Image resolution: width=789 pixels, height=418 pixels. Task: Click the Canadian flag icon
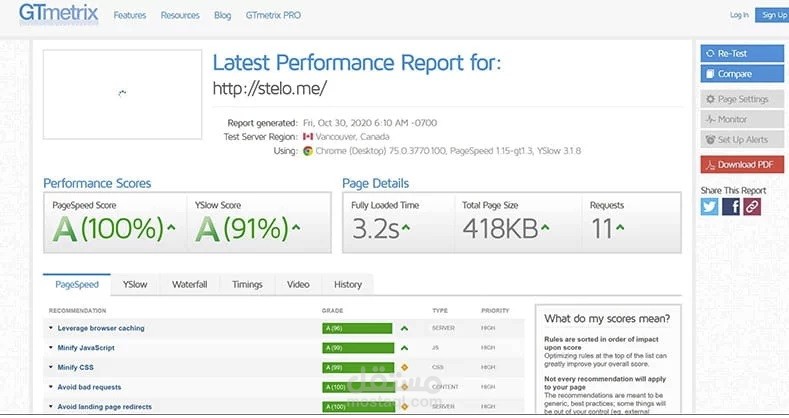click(x=308, y=136)
